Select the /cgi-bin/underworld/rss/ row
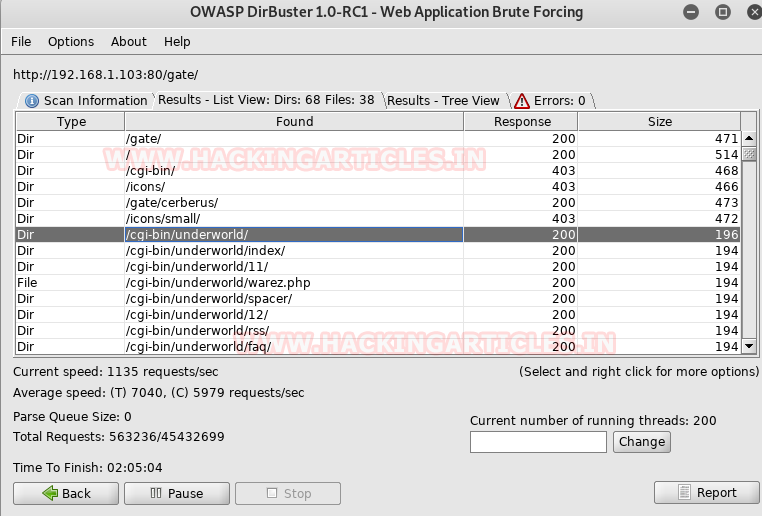 378,331
